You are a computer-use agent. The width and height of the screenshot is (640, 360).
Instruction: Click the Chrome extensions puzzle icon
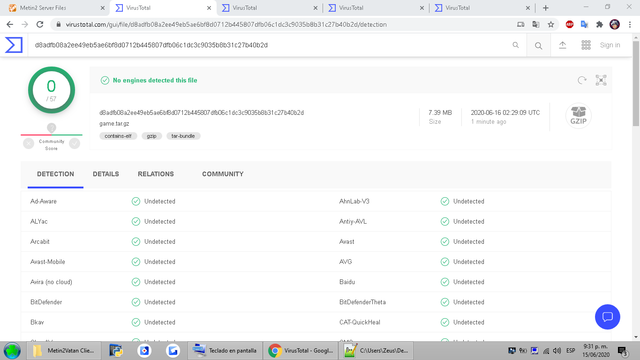click(x=599, y=24)
